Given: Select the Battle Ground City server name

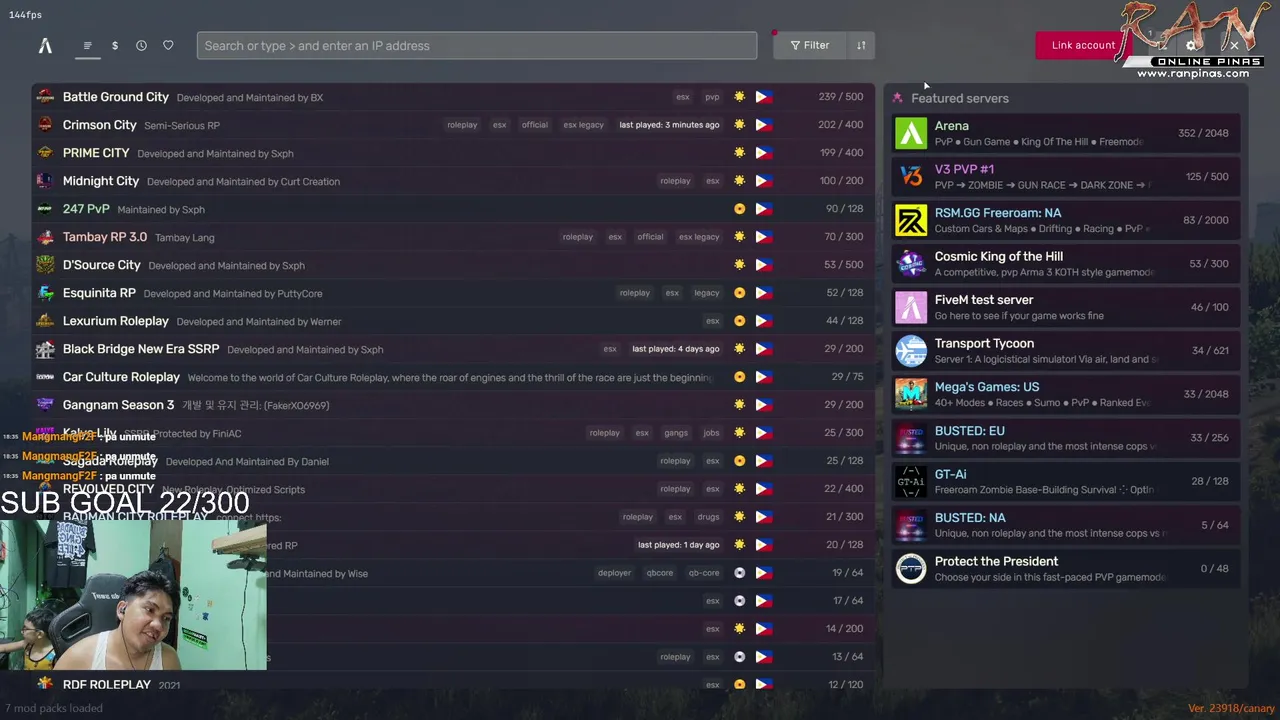Looking at the screenshot, I should pos(116,97).
